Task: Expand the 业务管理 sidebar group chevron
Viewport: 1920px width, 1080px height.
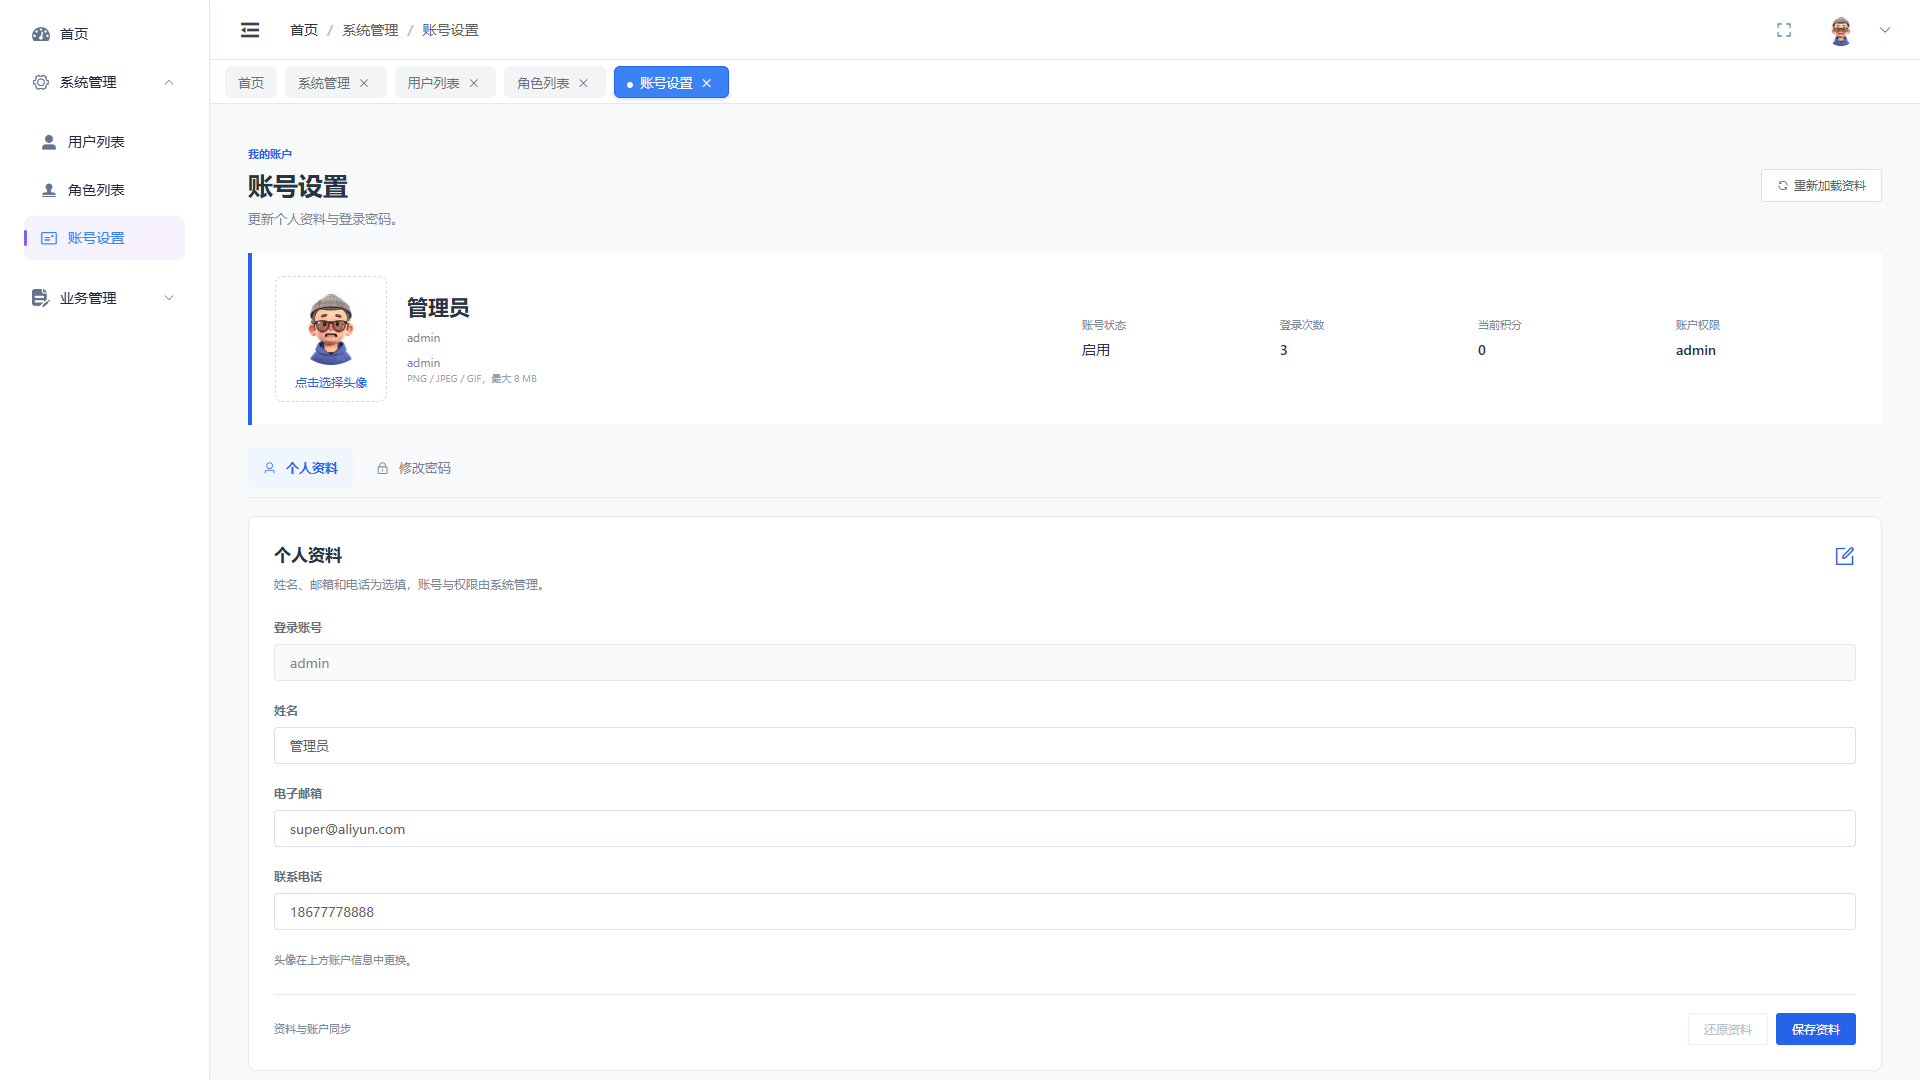Action: click(x=169, y=298)
